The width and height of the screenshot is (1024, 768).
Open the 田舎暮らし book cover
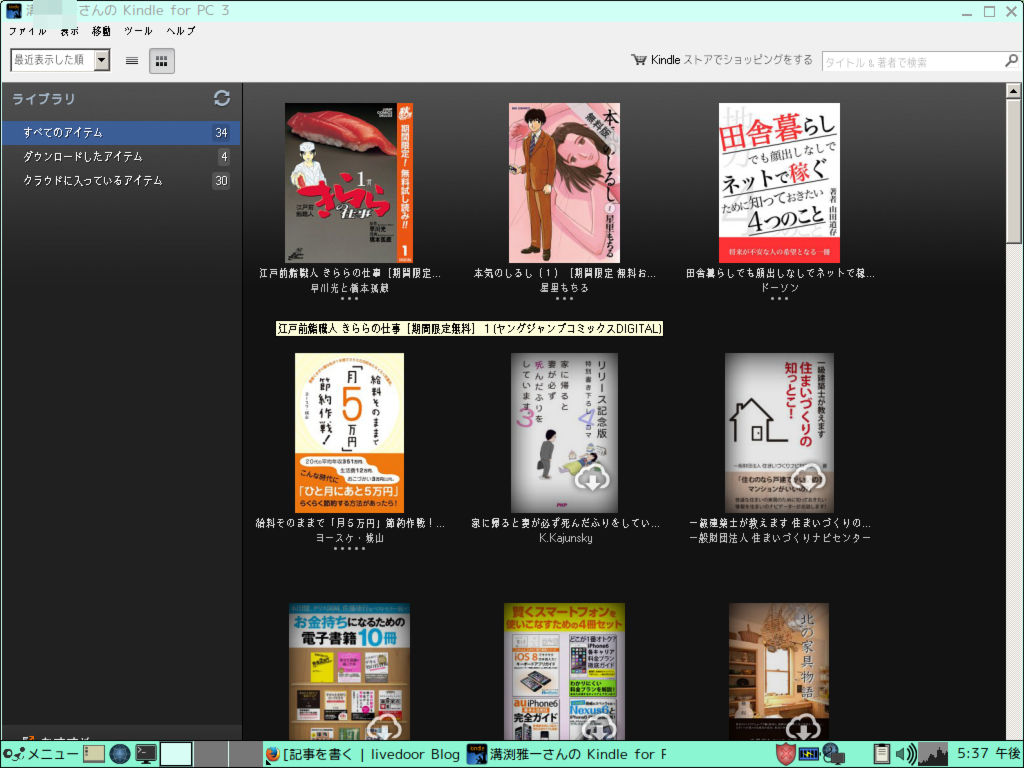coord(779,183)
